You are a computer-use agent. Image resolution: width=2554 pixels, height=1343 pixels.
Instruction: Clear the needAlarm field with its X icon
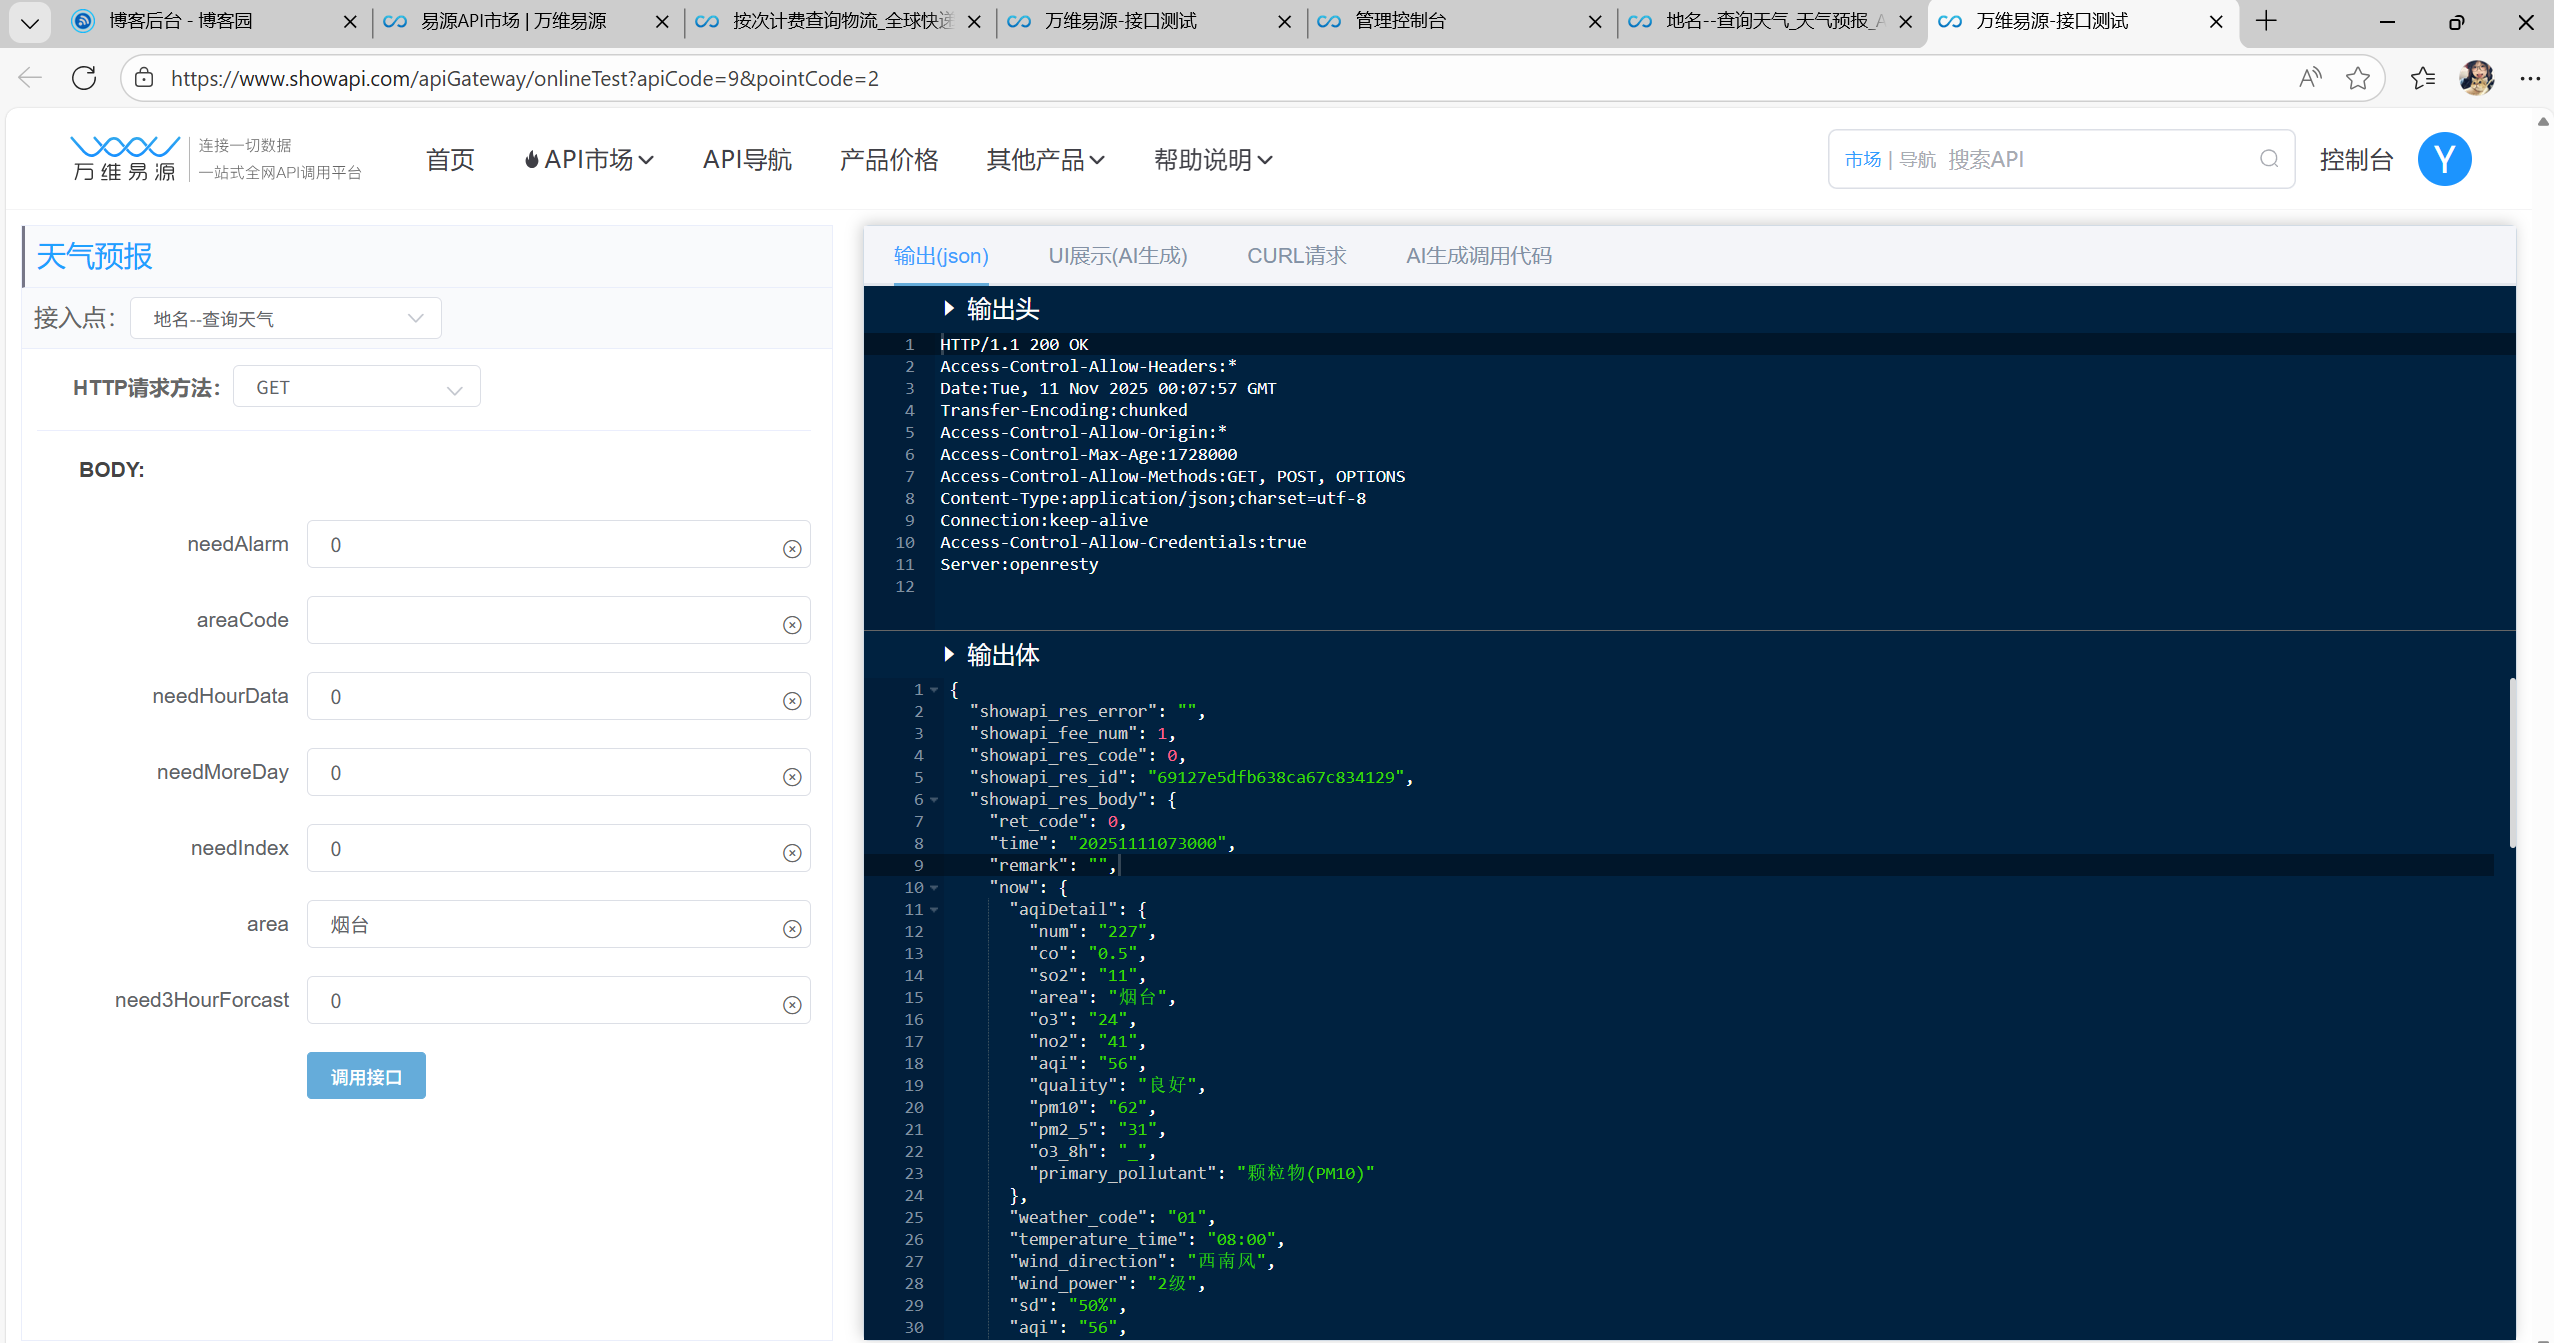[792, 549]
